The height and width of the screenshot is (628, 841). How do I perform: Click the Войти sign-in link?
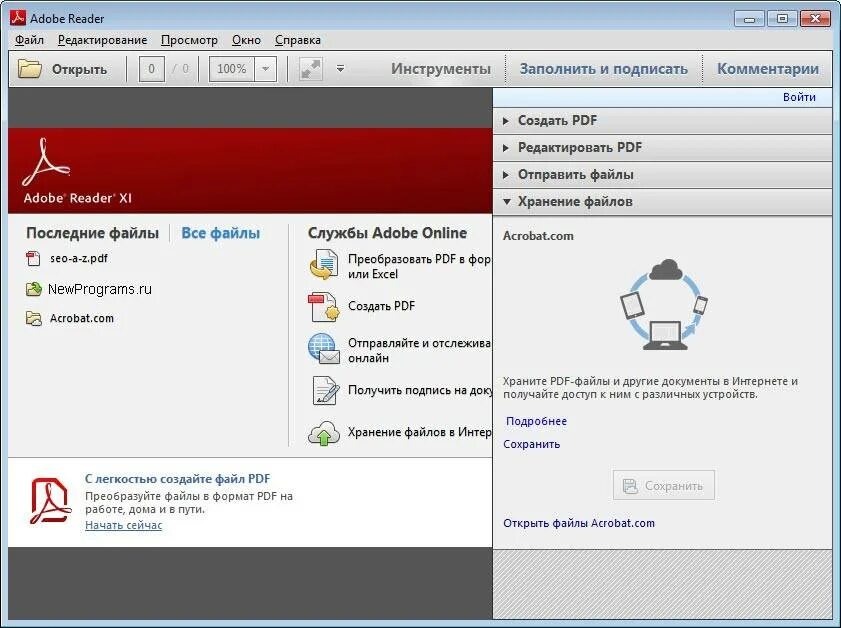click(x=799, y=97)
